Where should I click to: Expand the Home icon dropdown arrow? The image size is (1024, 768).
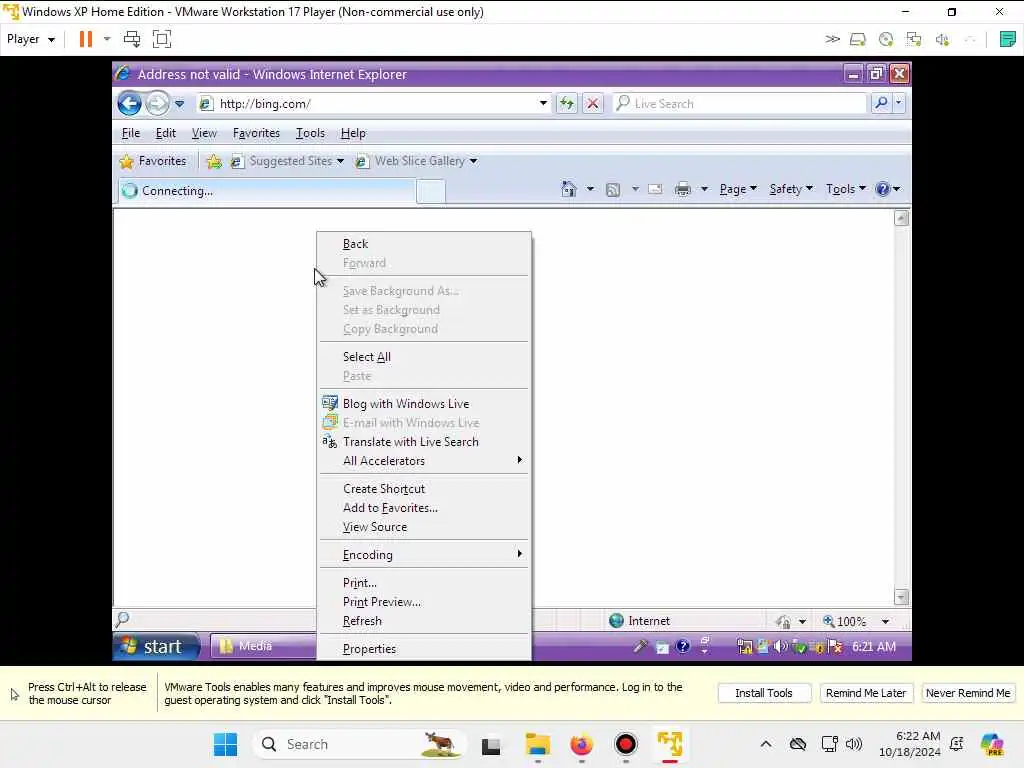click(x=590, y=189)
